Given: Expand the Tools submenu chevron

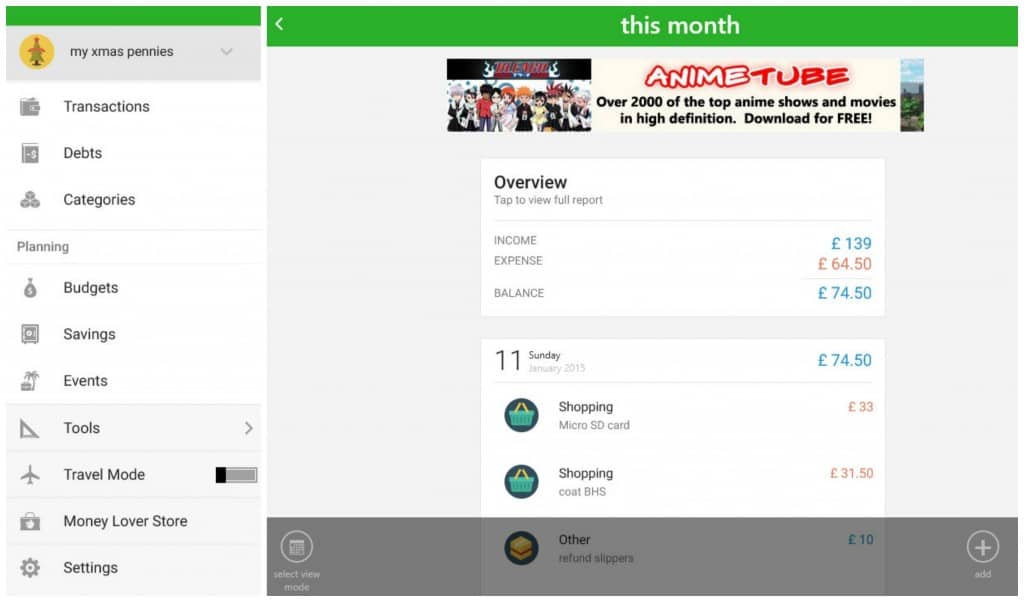Looking at the screenshot, I should 249,428.
